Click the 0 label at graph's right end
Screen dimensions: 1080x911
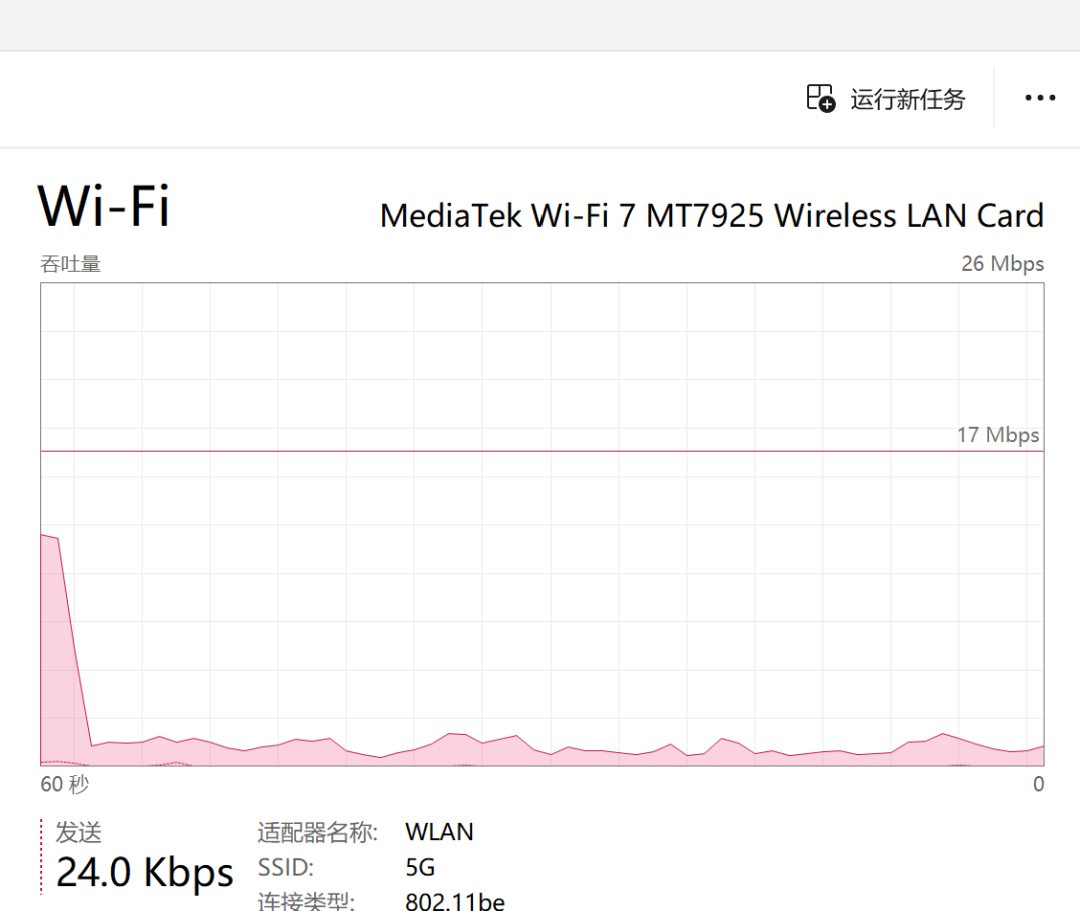pyautogui.click(x=1038, y=784)
